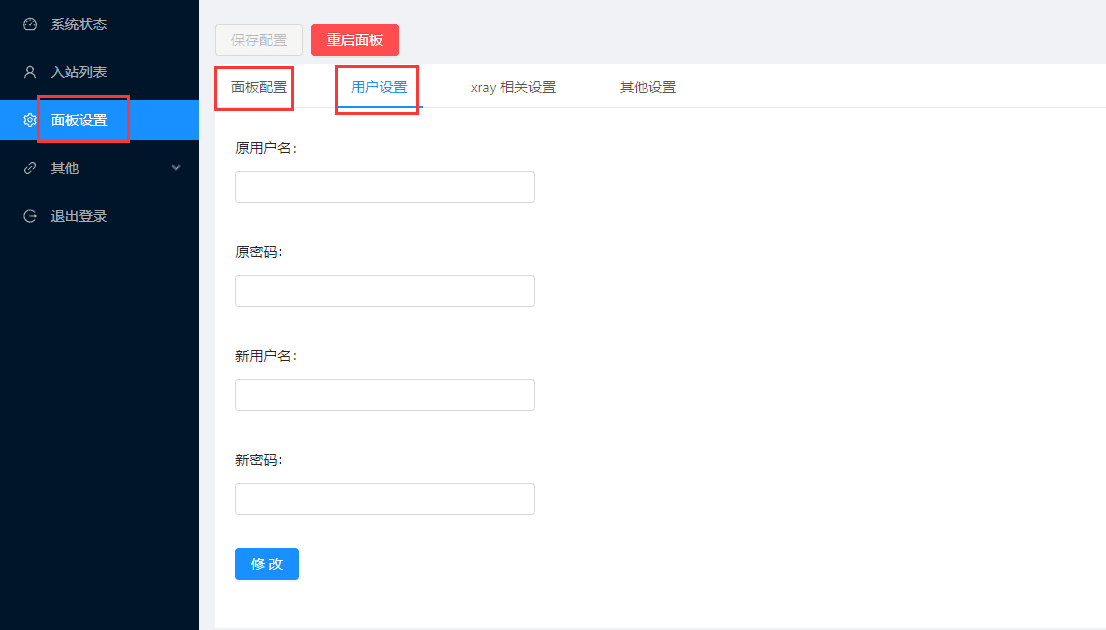Click the 新密码 input field
The image size is (1106, 630).
[x=384, y=498]
